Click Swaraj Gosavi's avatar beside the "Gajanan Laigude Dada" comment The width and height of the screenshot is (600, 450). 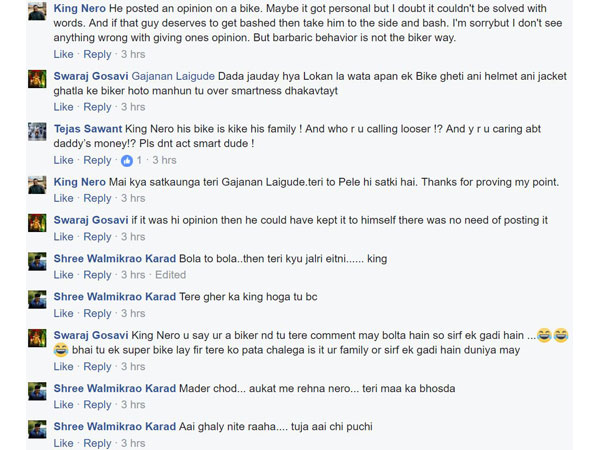coord(37,80)
